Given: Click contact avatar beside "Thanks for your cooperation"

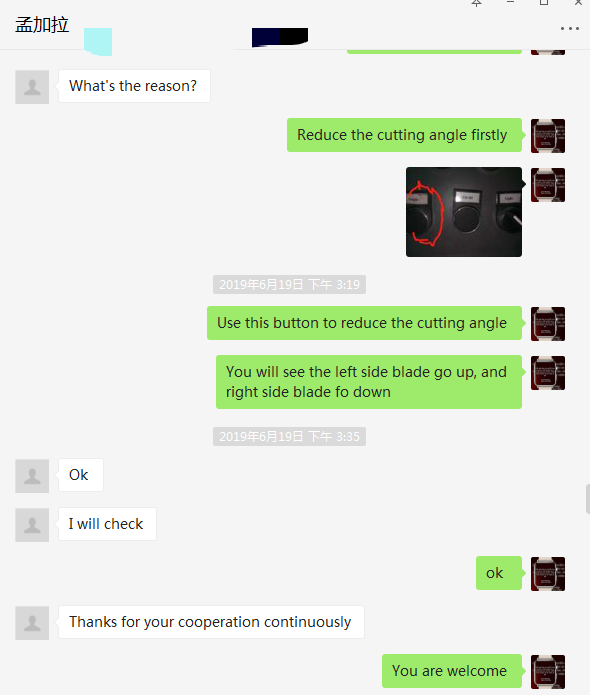Looking at the screenshot, I should click(x=32, y=623).
